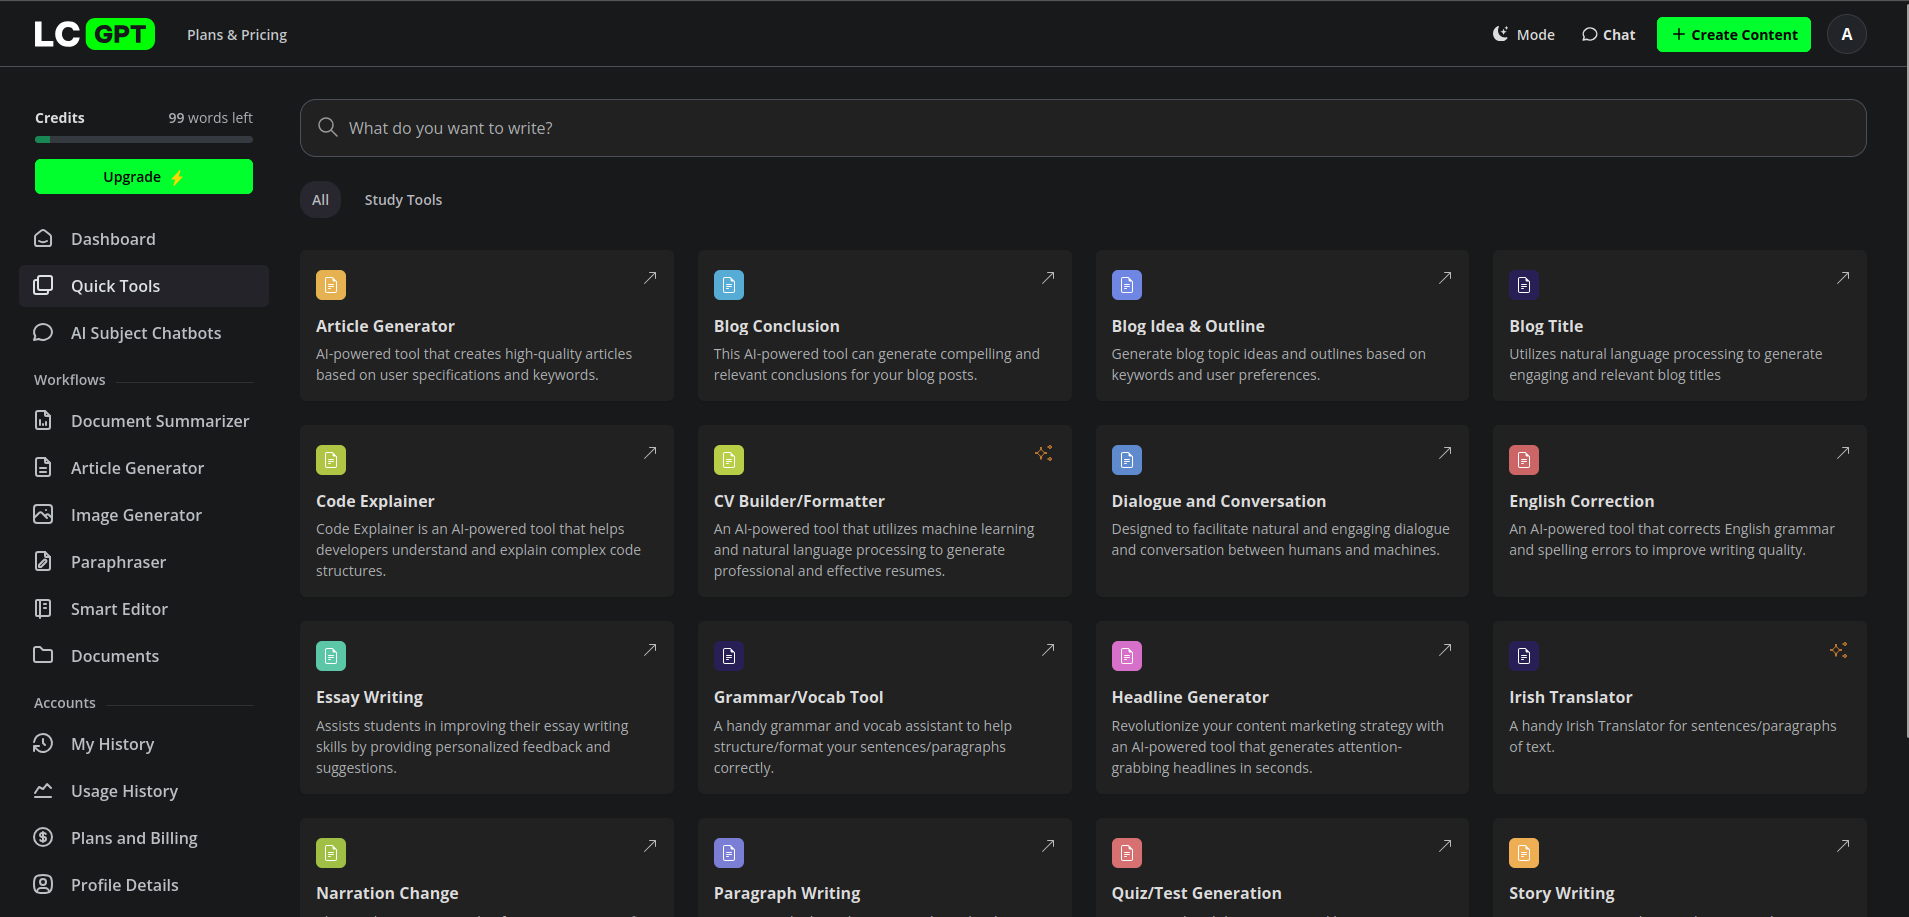Viewport: 1909px width, 917px height.
Task: Click the Paraphraser sidebar icon
Action: pos(43,562)
